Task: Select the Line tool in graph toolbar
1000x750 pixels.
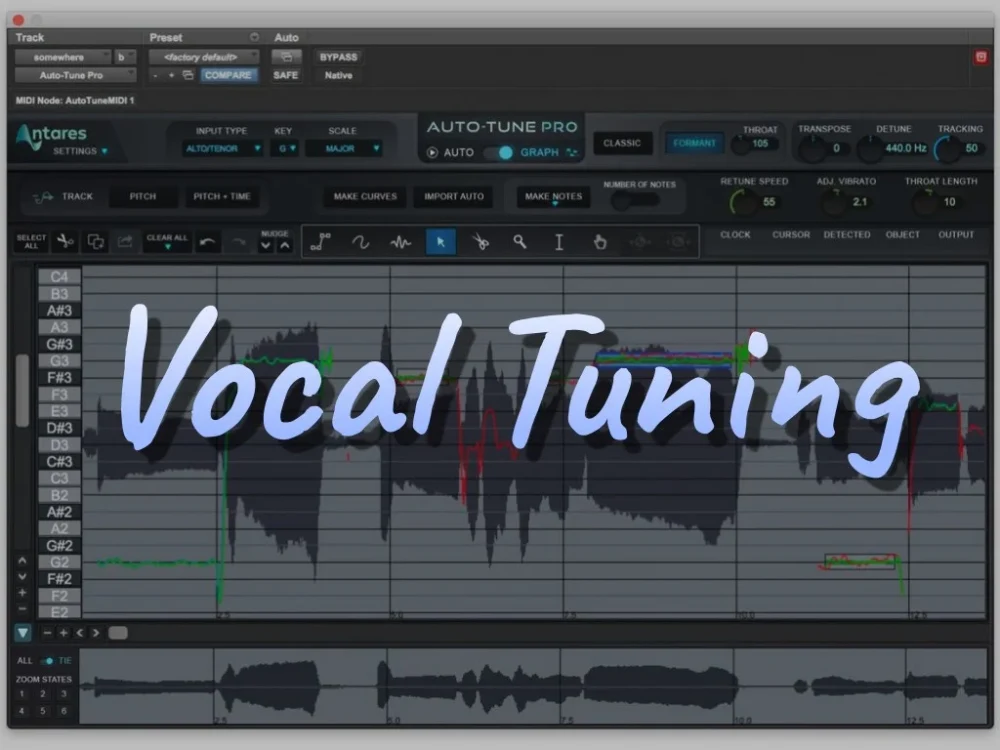Action: click(x=320, y=242)
